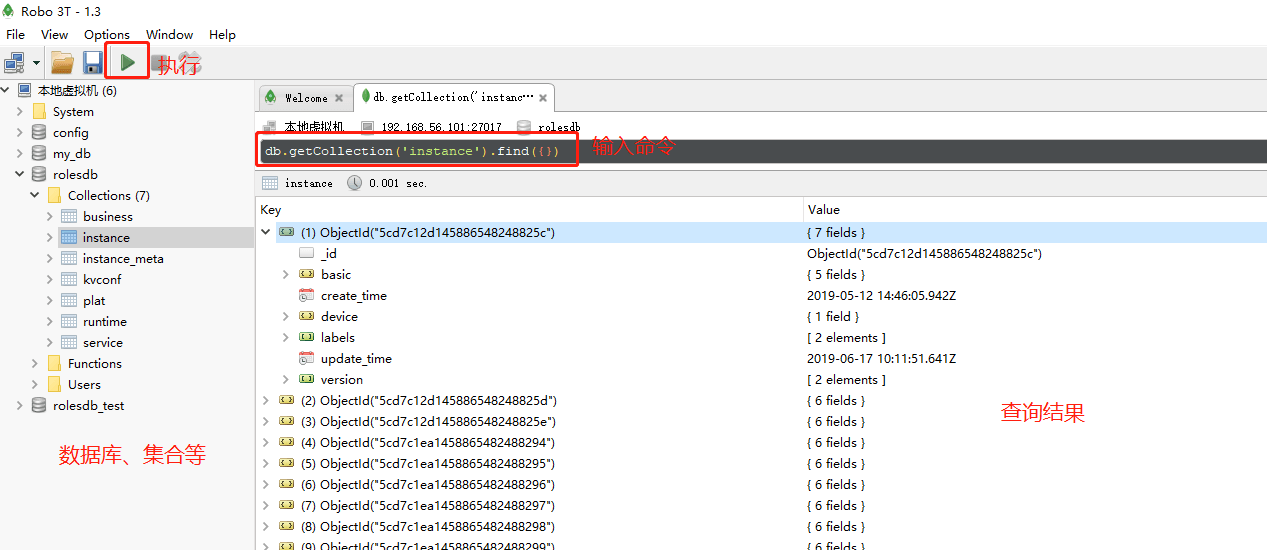Select document (5) ObjectId ending 8295
The height and width of the screenshot is (550, 1267).
(x=761, y=463)
